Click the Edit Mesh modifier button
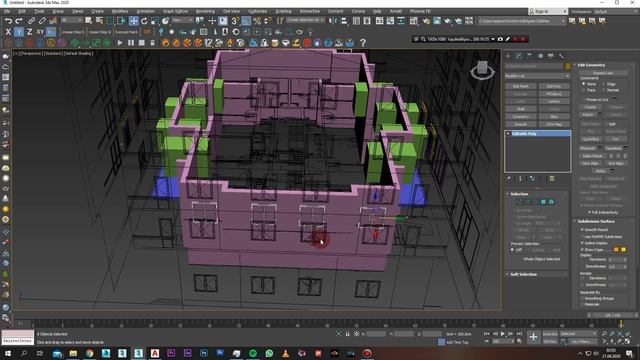Image resolution: width=640 pixels, height=360 pixels. coord(520,86)
